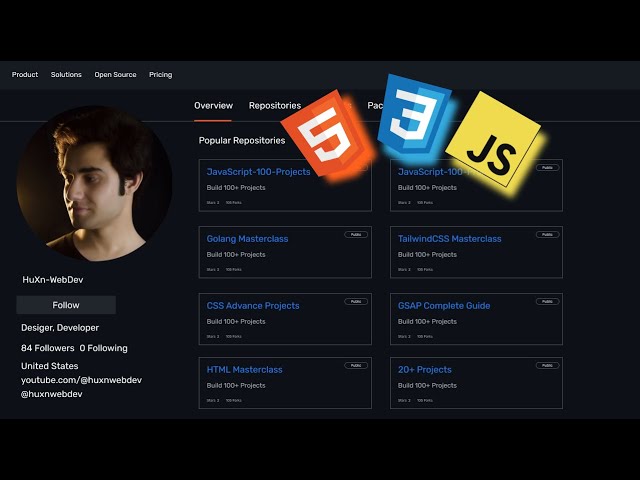
Task: Open the standalone @huxnwebdev handle link
Action: 51,394
